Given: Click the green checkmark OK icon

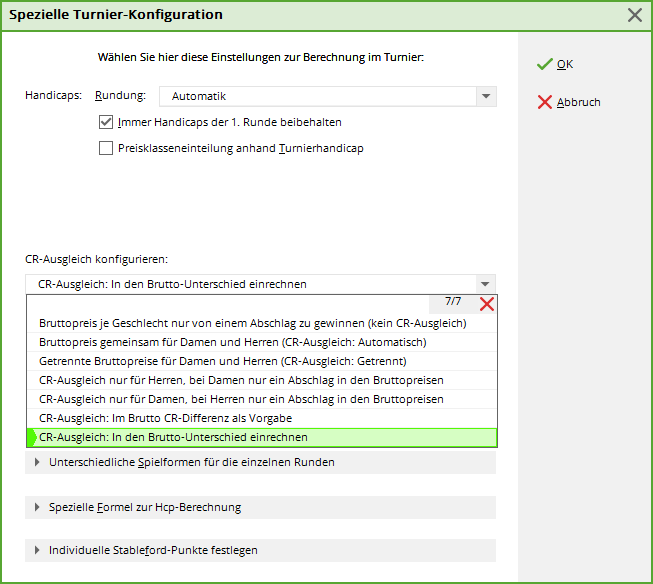Looking at the screenshot, I should tap(545, 64).
